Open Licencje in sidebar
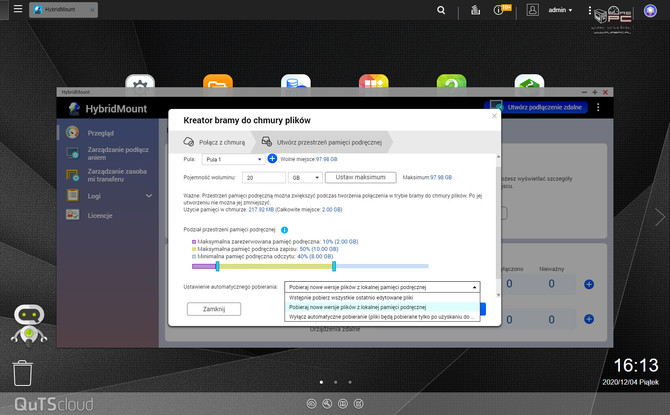 [108, 215]
